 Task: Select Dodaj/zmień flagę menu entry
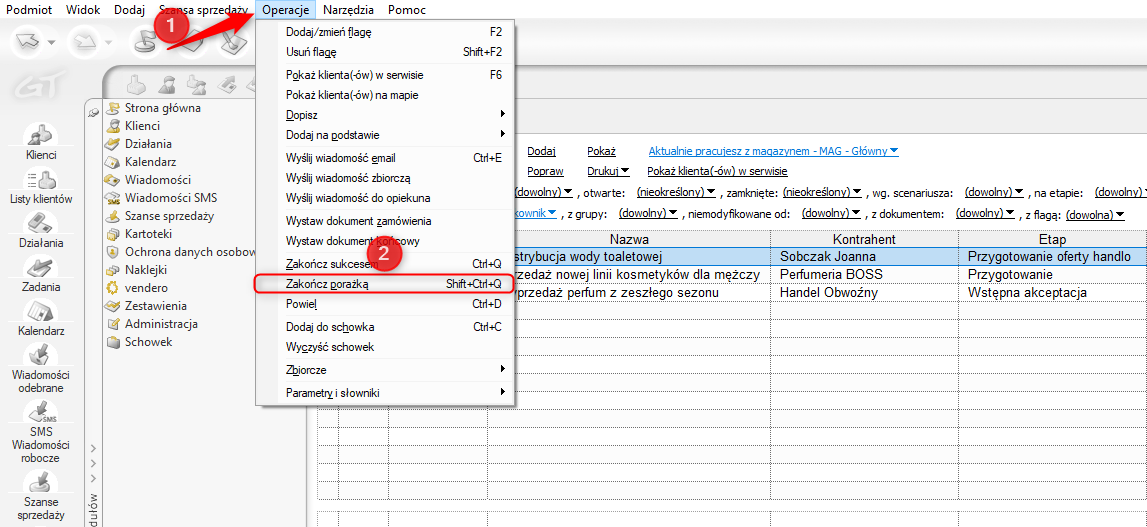386,32
